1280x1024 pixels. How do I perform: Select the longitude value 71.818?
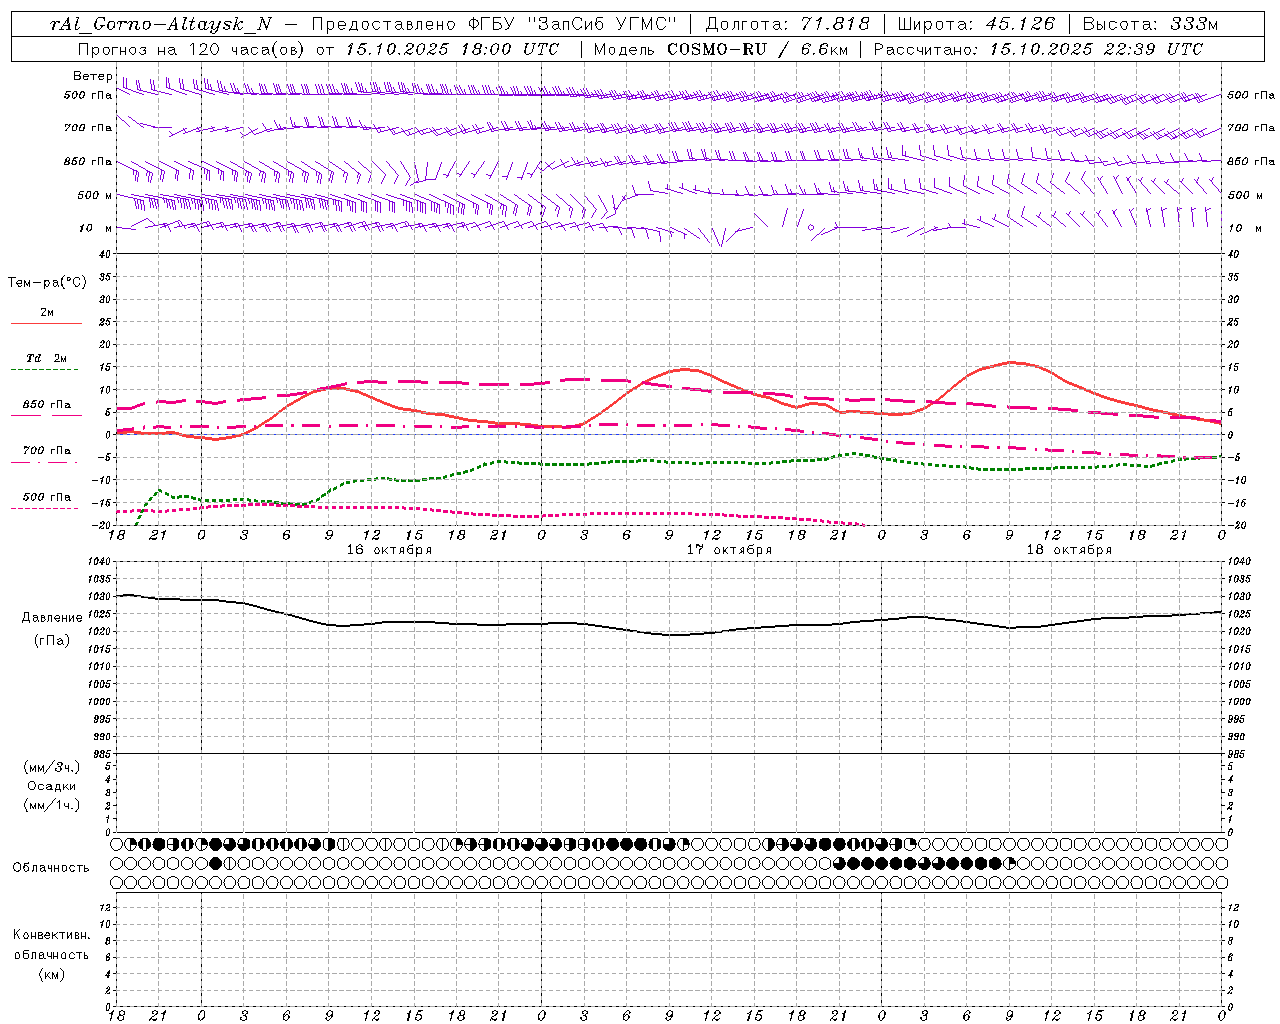coord(835,24)
